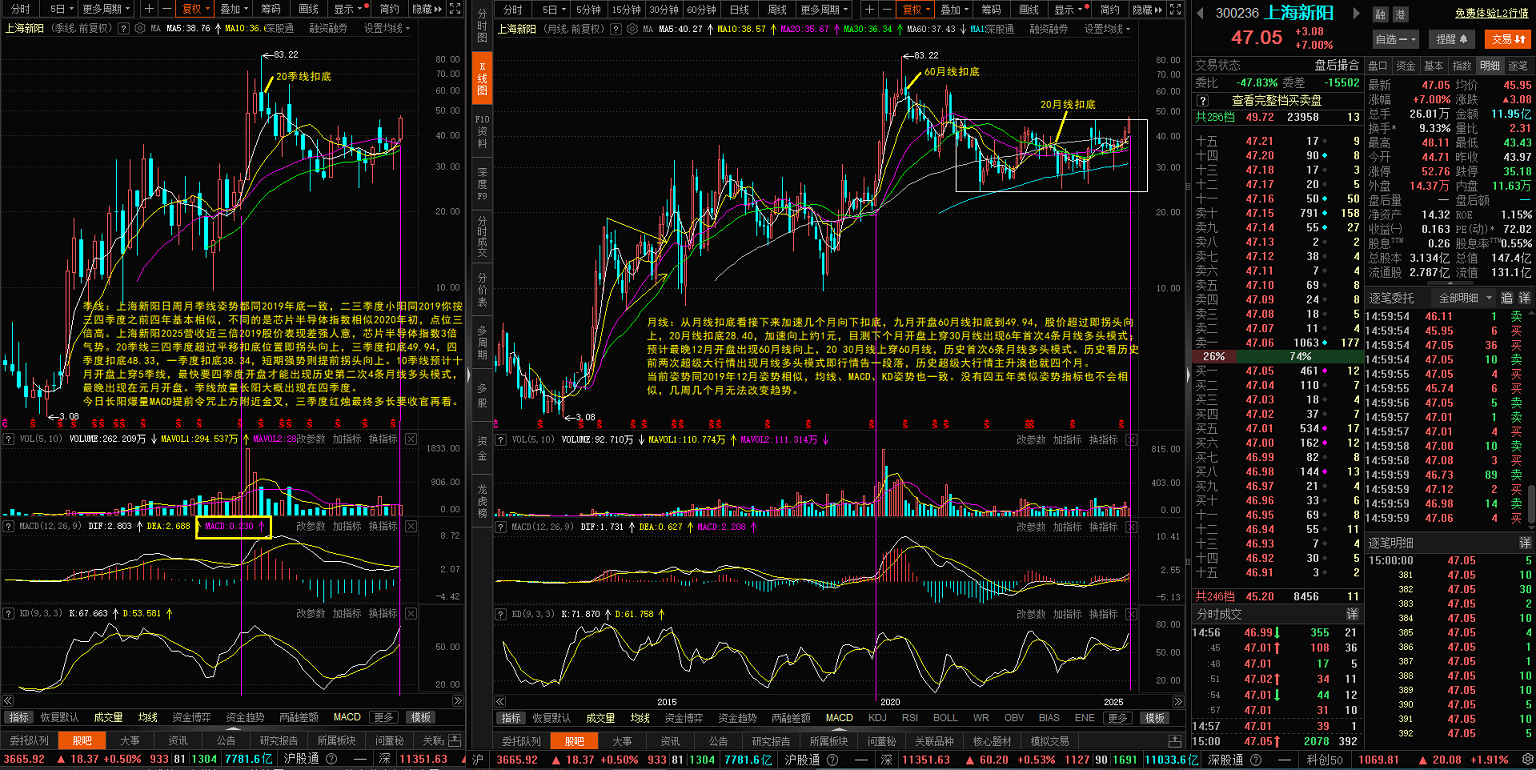Open 复权 dropdown on left chart toolbar
The image size is (1536, 770).
point(195,9)
